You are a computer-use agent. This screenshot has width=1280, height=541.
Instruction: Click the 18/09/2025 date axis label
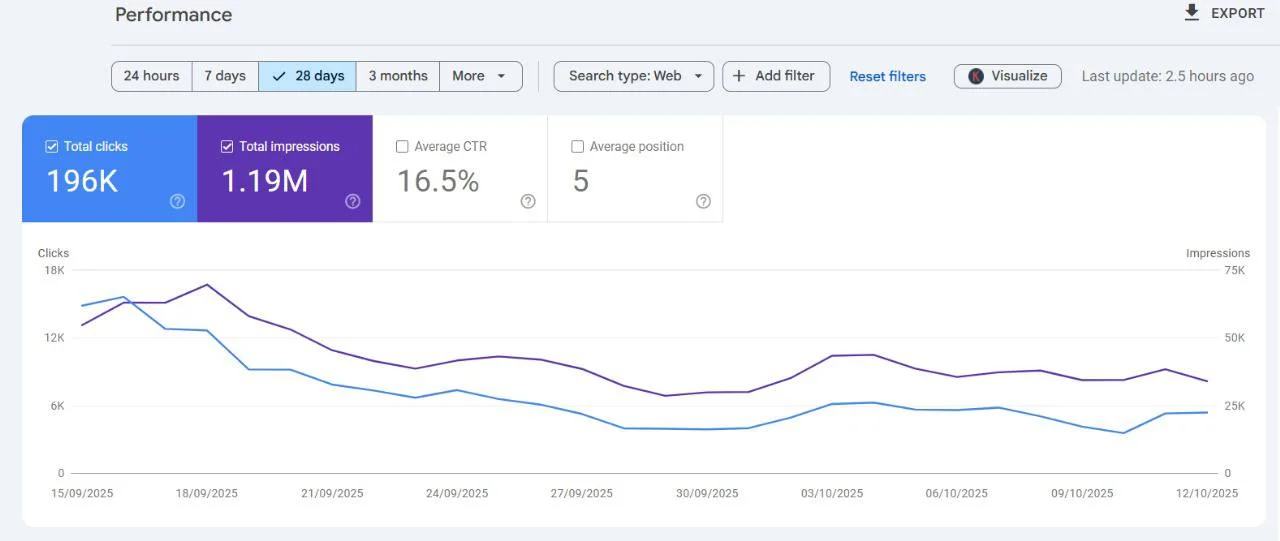click(x=208, y=493)
